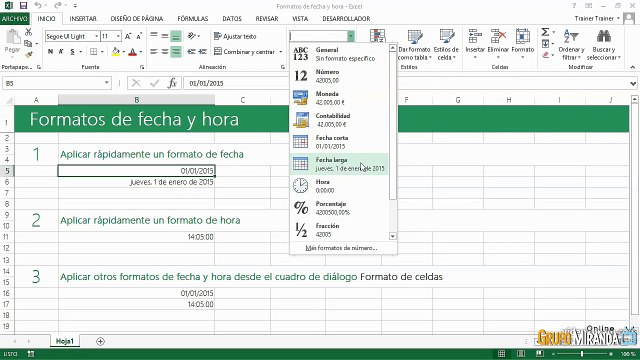The height and width of the screenshot is (360, 640).
Task: Toggle italic K formatting
Action: [x=61, y=52]
